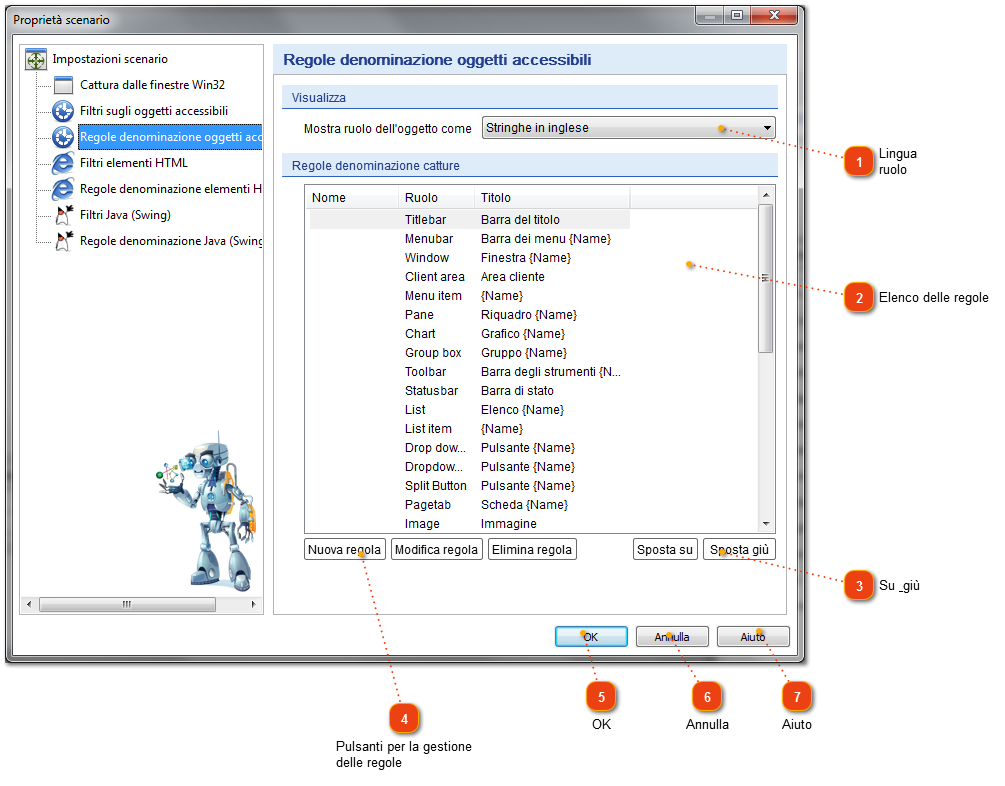
Task: Click the Filtri sugli oggetti accessibili icon
Action: 63,111
